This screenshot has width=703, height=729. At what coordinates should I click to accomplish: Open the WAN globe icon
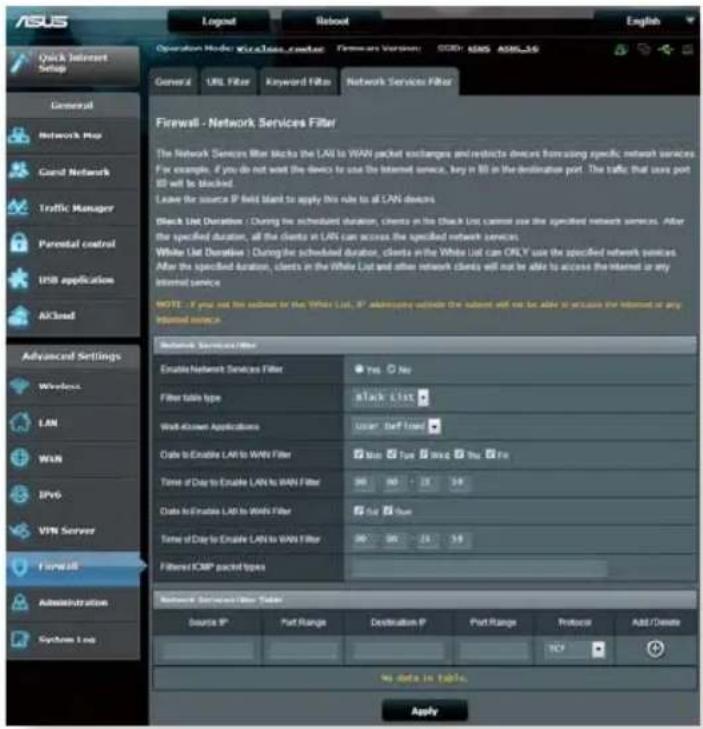tap(19, 458)
